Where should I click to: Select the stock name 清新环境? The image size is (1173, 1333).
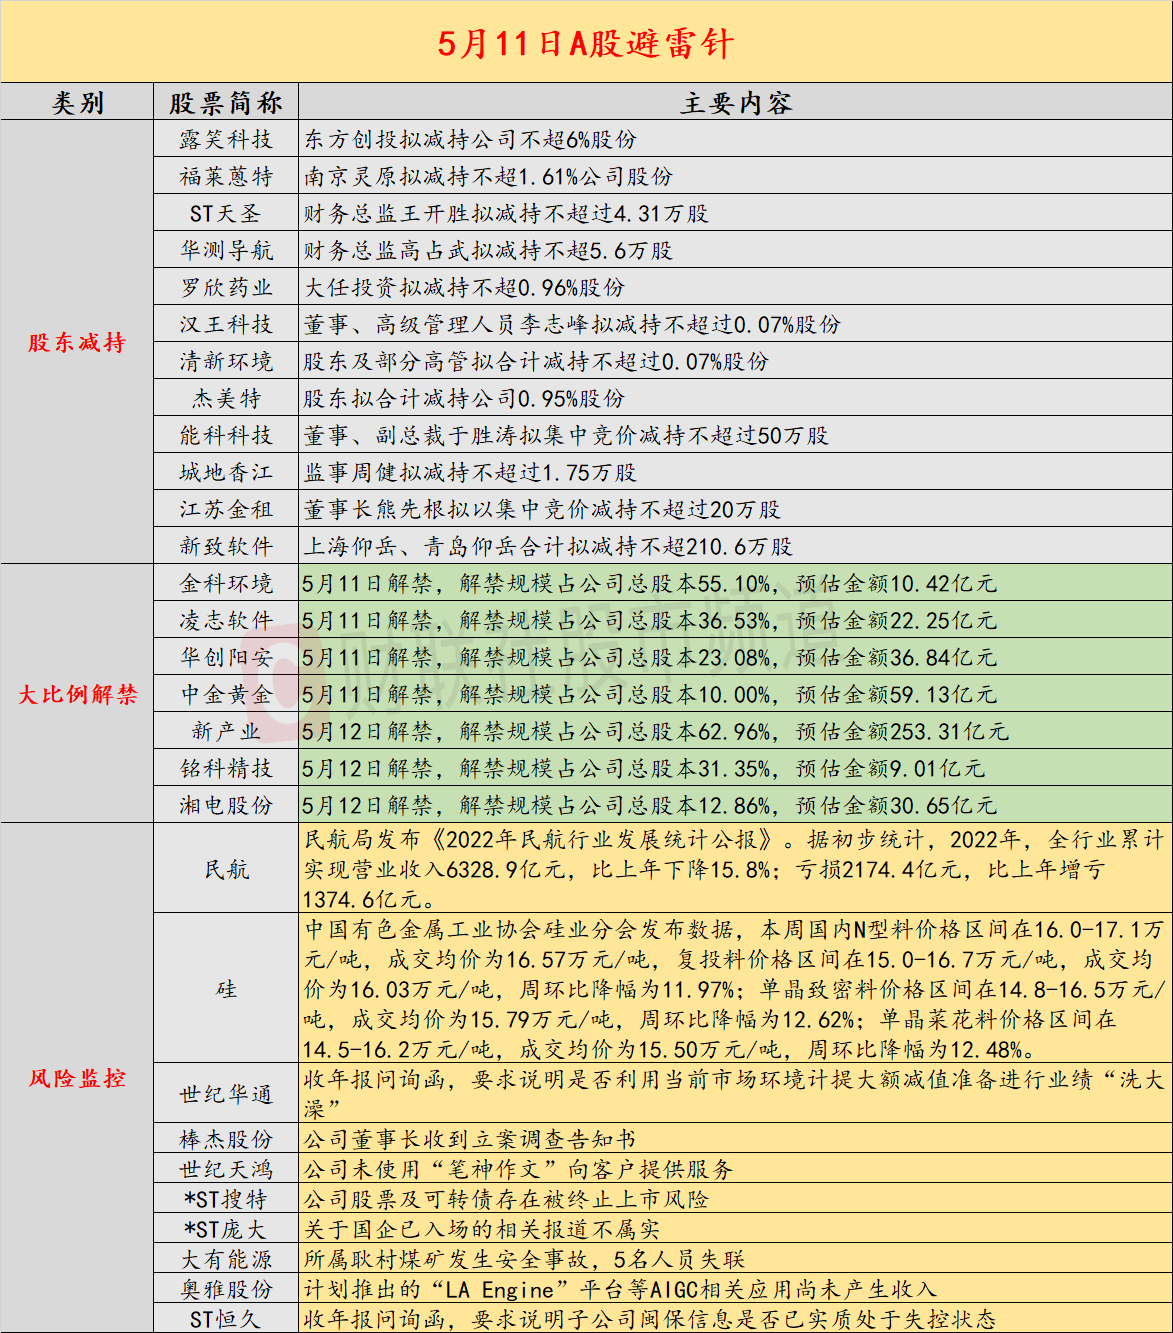(226, 361)
